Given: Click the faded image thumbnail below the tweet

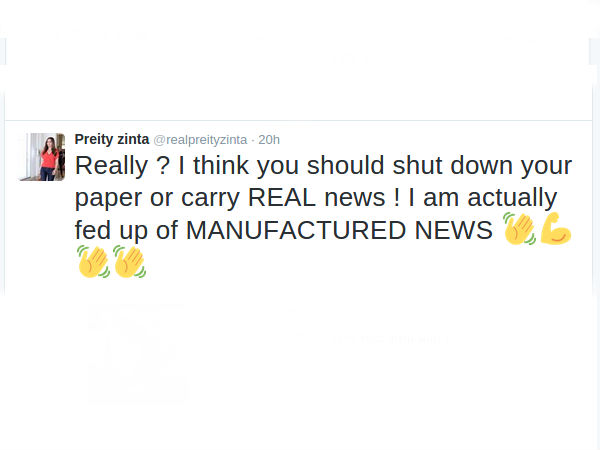Looking at the screenshot, I should coord(137,352).
